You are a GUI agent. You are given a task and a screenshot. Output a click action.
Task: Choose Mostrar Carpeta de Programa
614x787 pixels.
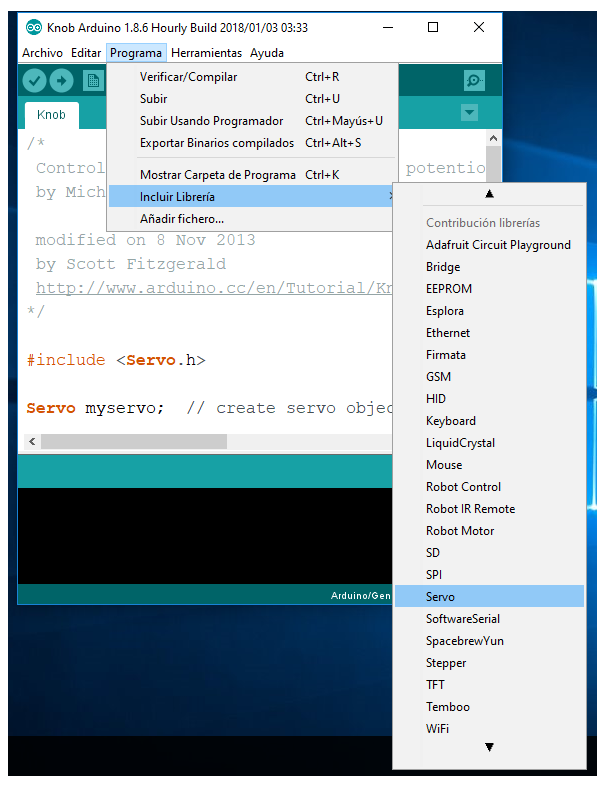pyautogui.click(x=253, y=175)
